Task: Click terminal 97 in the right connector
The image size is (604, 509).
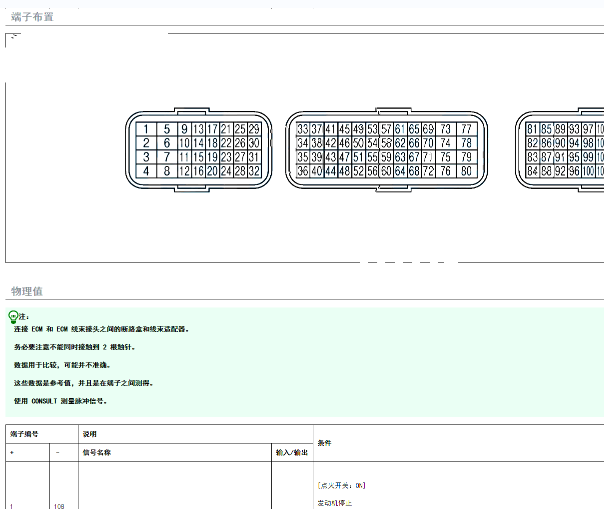Action: click(588, 129)
